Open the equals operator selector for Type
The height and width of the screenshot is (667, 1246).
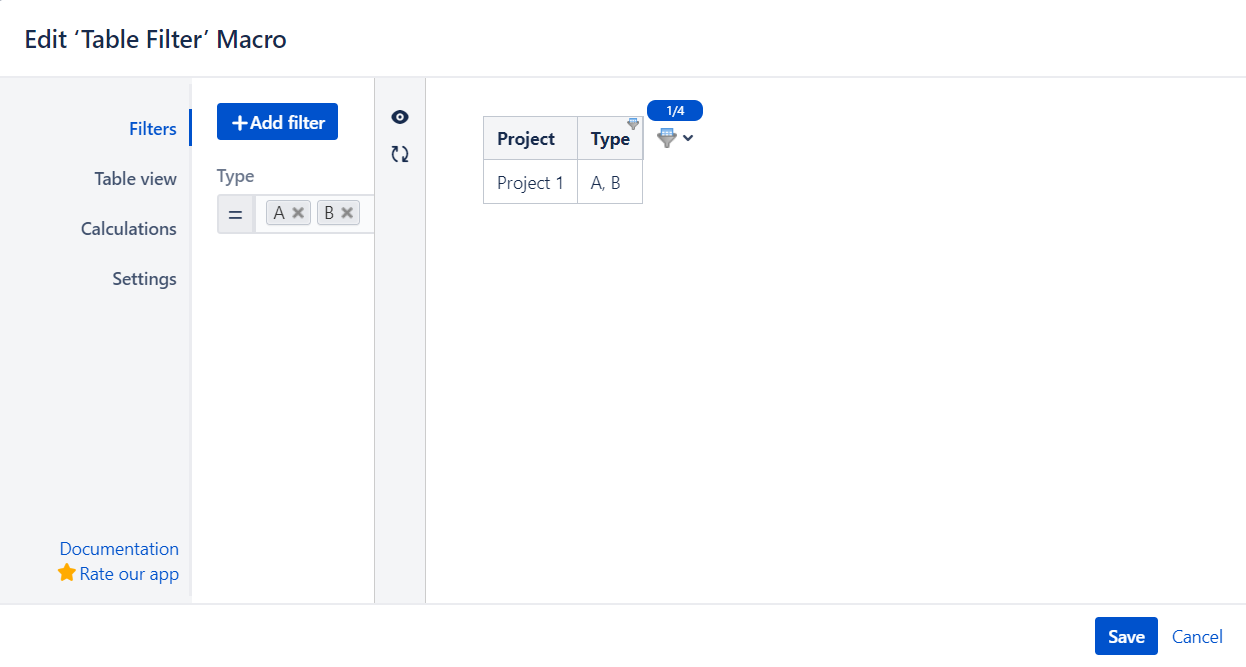click(x=236, y=213)
